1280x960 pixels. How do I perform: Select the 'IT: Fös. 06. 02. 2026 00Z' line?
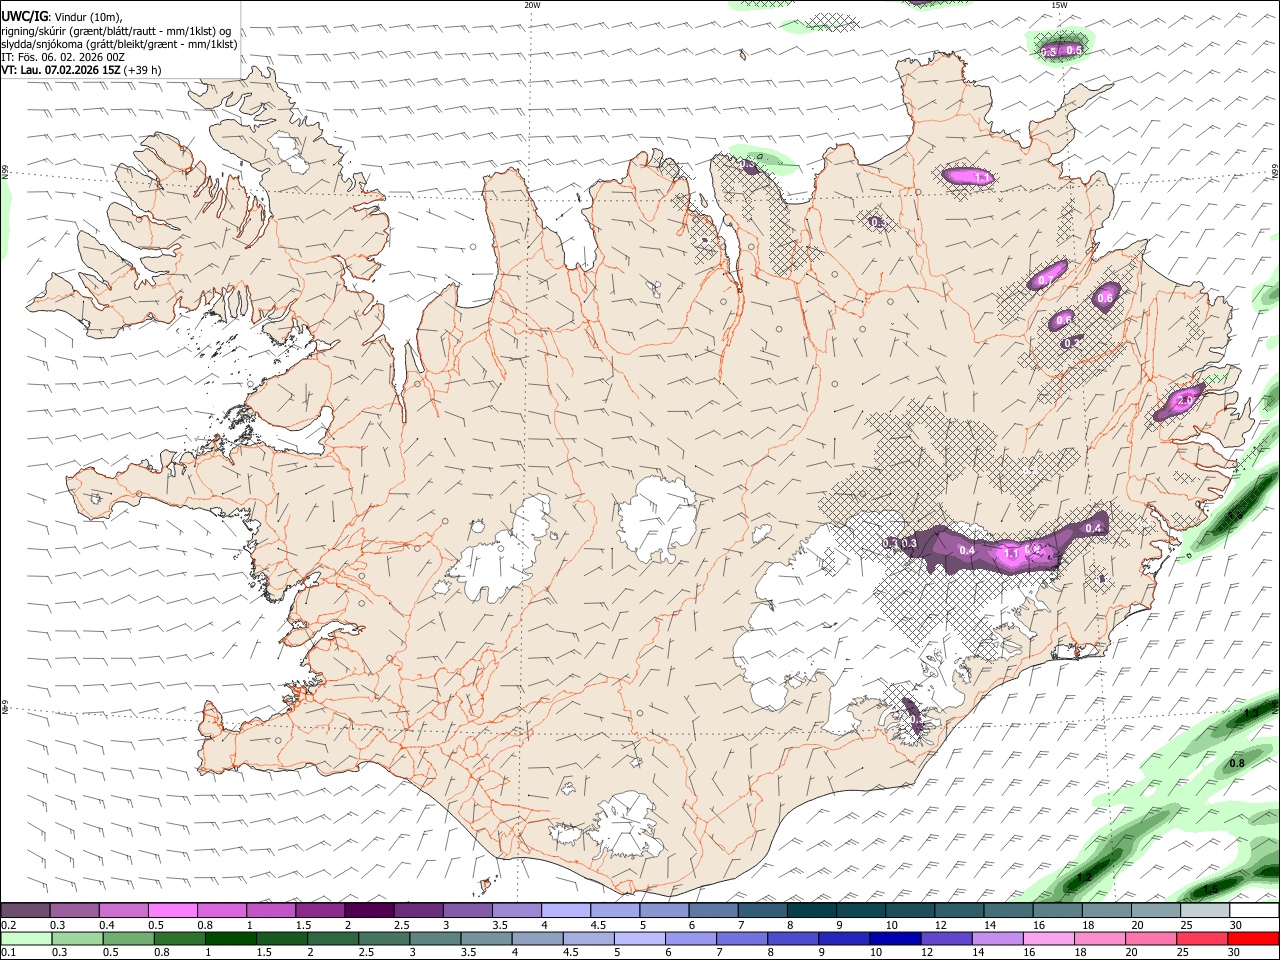(x=63, y=57)
